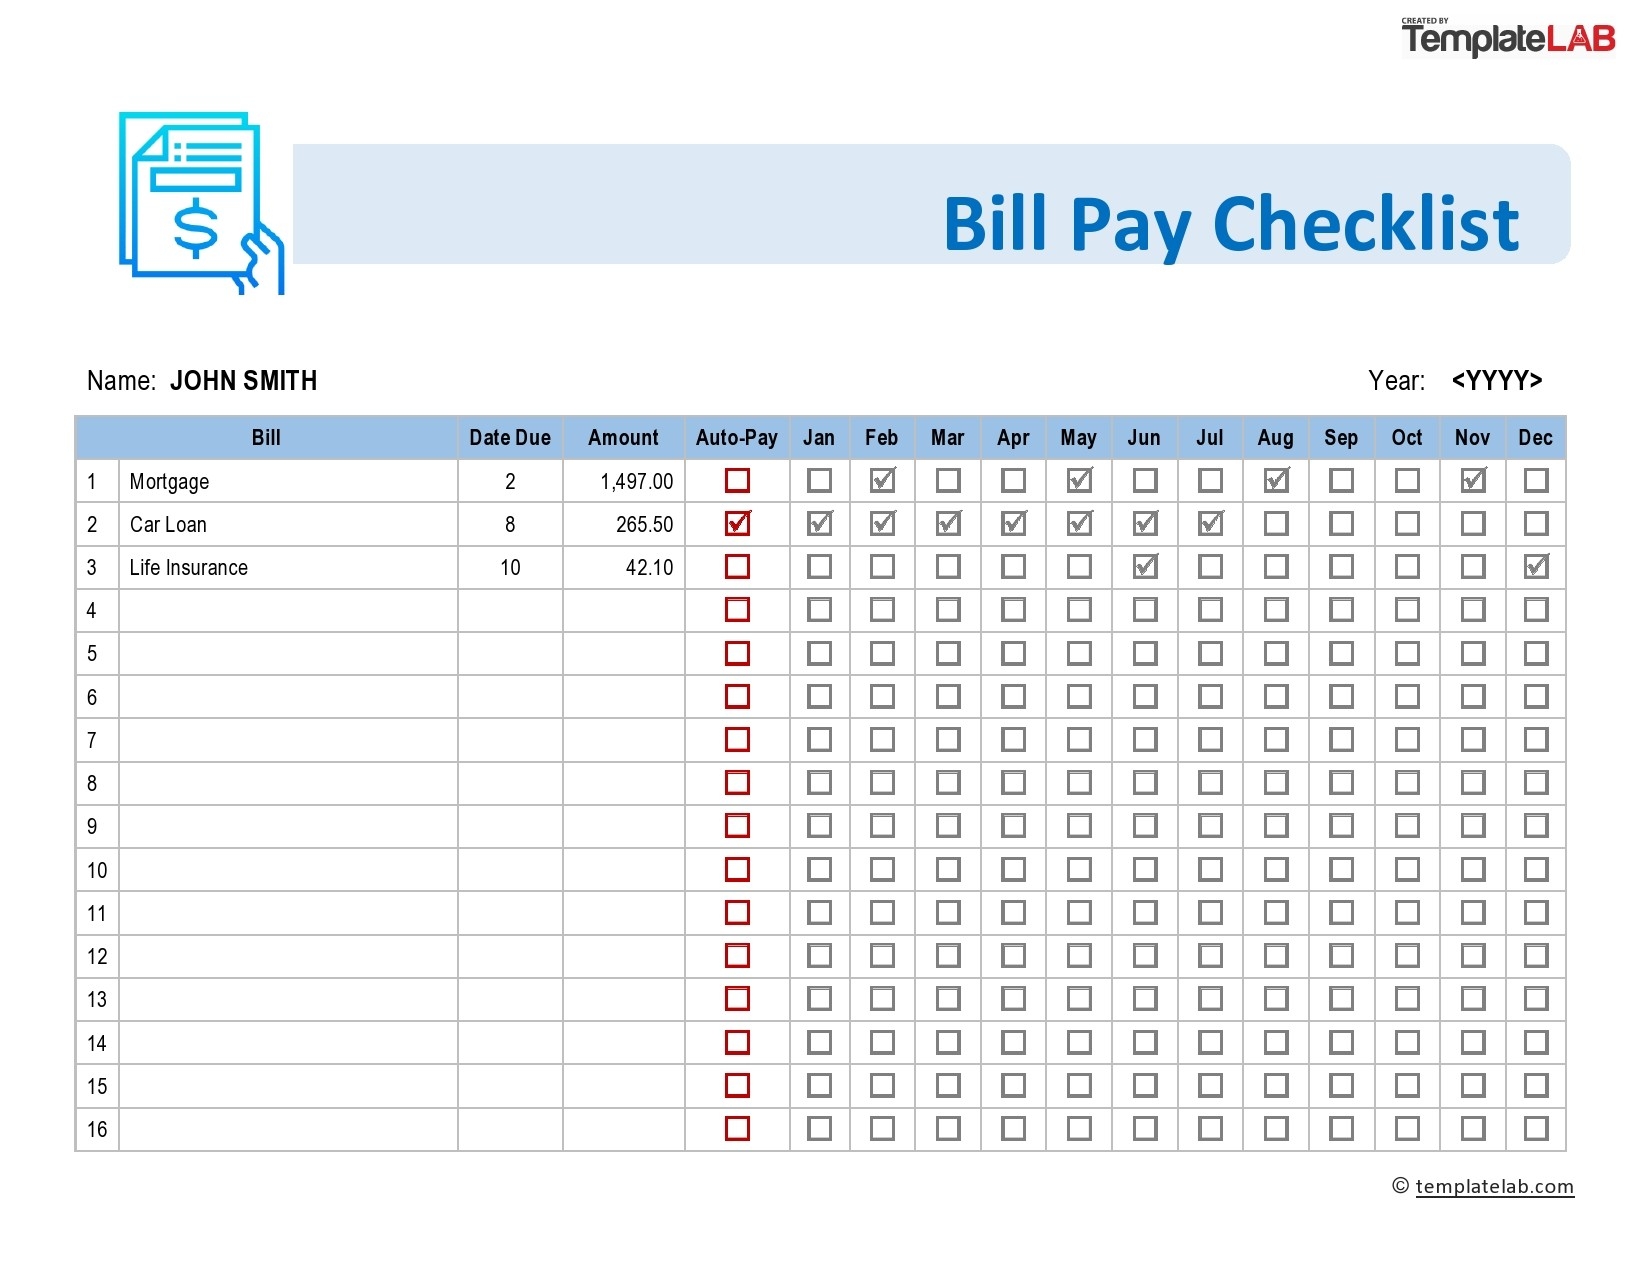This screenshot has height=1275, width=1650.
Task: Enable Auto-Pay for Mortgage
Action: 737,481
